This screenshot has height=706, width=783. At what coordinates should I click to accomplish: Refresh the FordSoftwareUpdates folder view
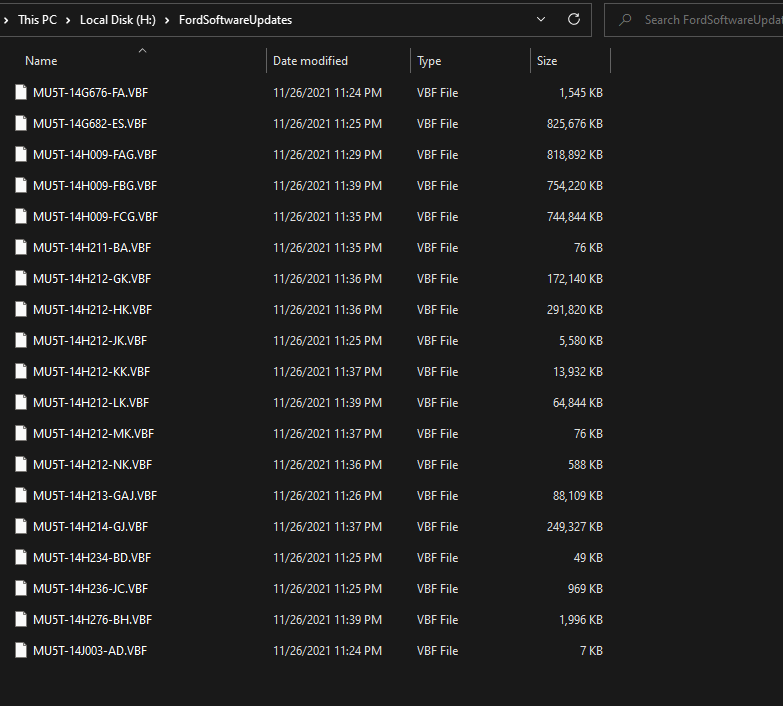pyautogui.click(x=573, y=19)
